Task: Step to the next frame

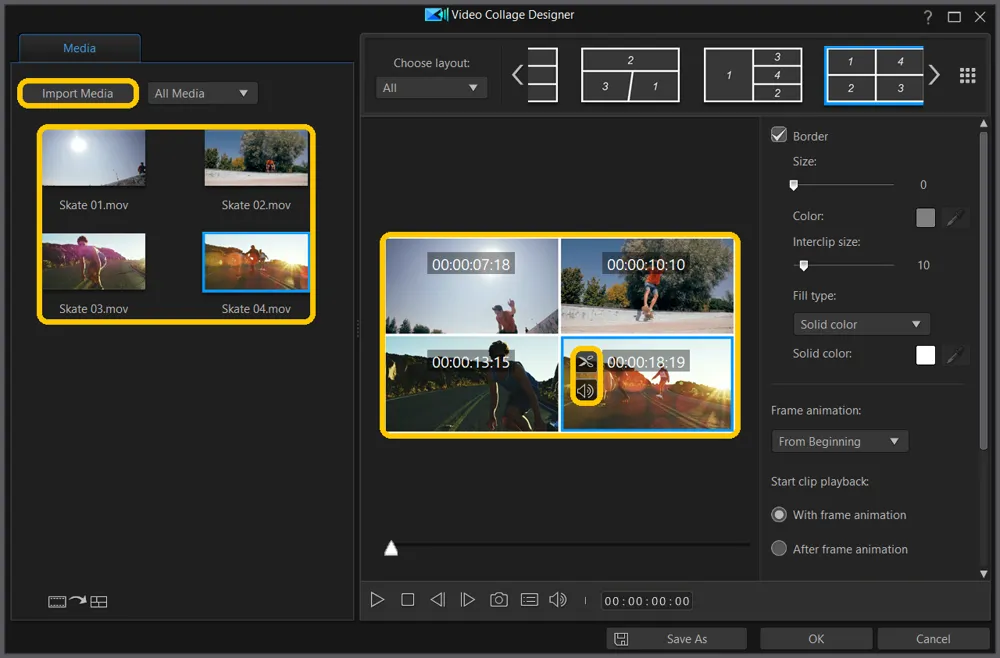Action: click(467, 600)
